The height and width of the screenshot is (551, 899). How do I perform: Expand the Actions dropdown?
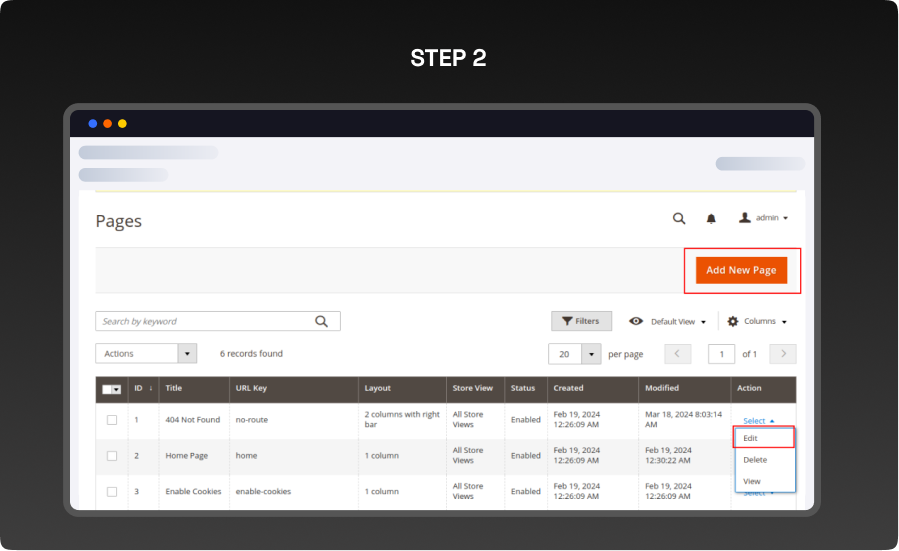click(187, 353)
